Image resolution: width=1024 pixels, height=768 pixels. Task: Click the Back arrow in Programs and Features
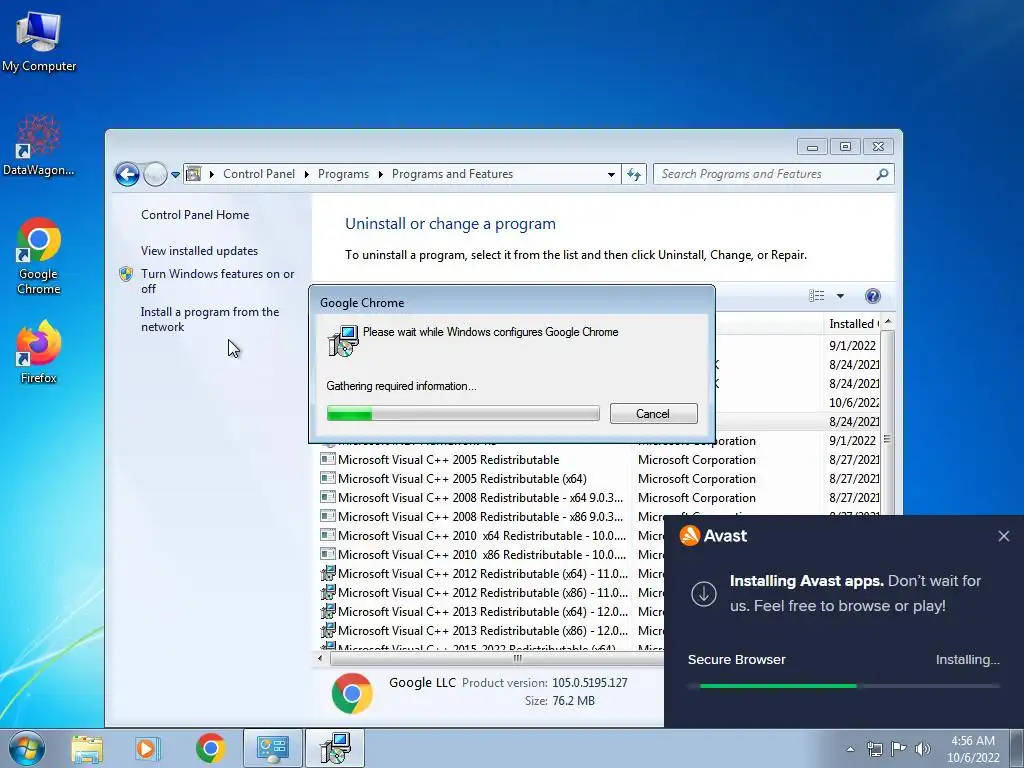click(x=127, y=174)
